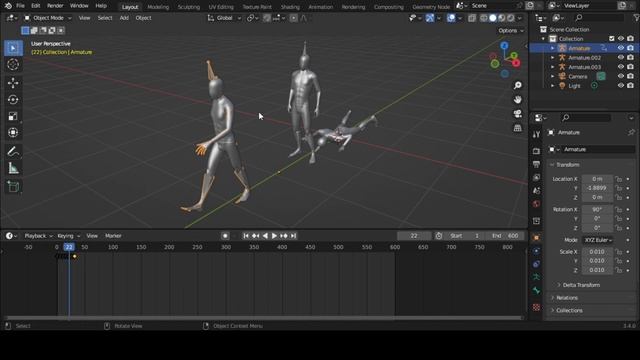Open the Playback dropdown in timeline
Viewport: 640px width, 360px height.
coord(38,236)
